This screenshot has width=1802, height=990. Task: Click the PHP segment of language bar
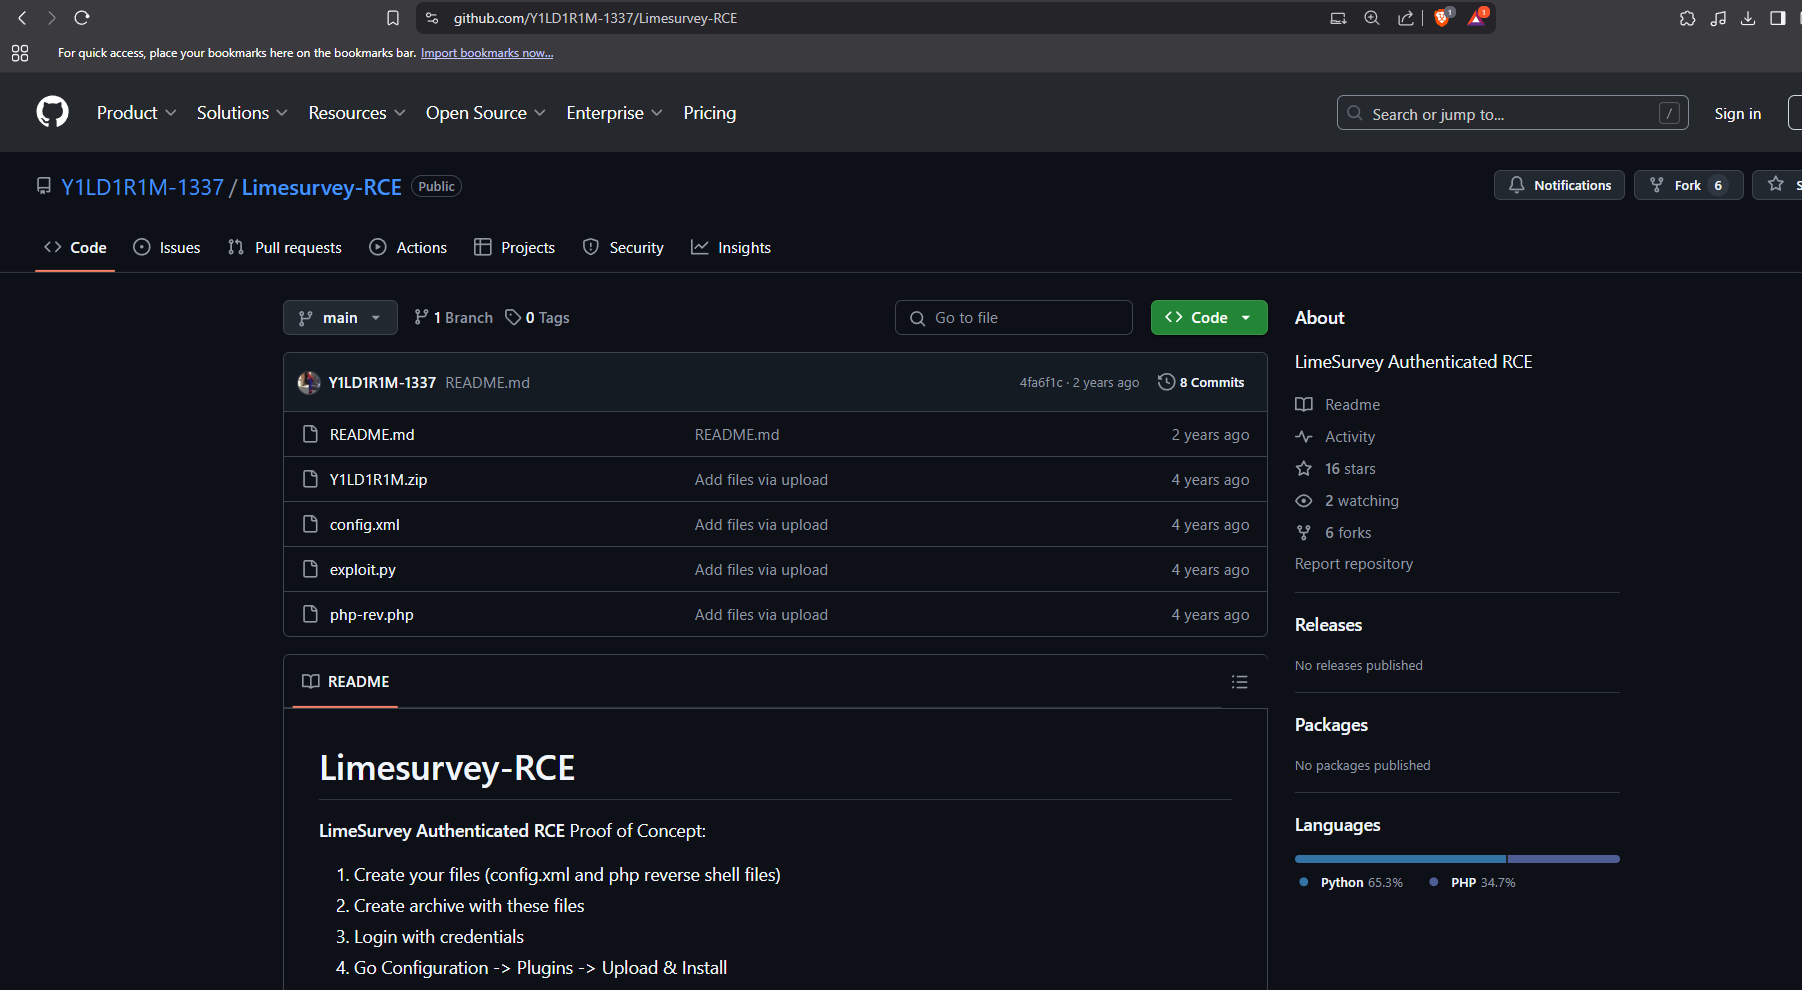point(1564,859)
